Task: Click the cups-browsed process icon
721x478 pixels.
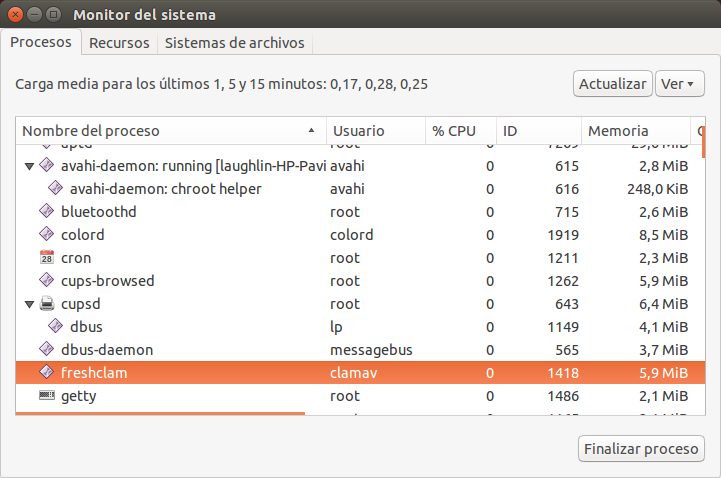Action: [x=46, y=281]
